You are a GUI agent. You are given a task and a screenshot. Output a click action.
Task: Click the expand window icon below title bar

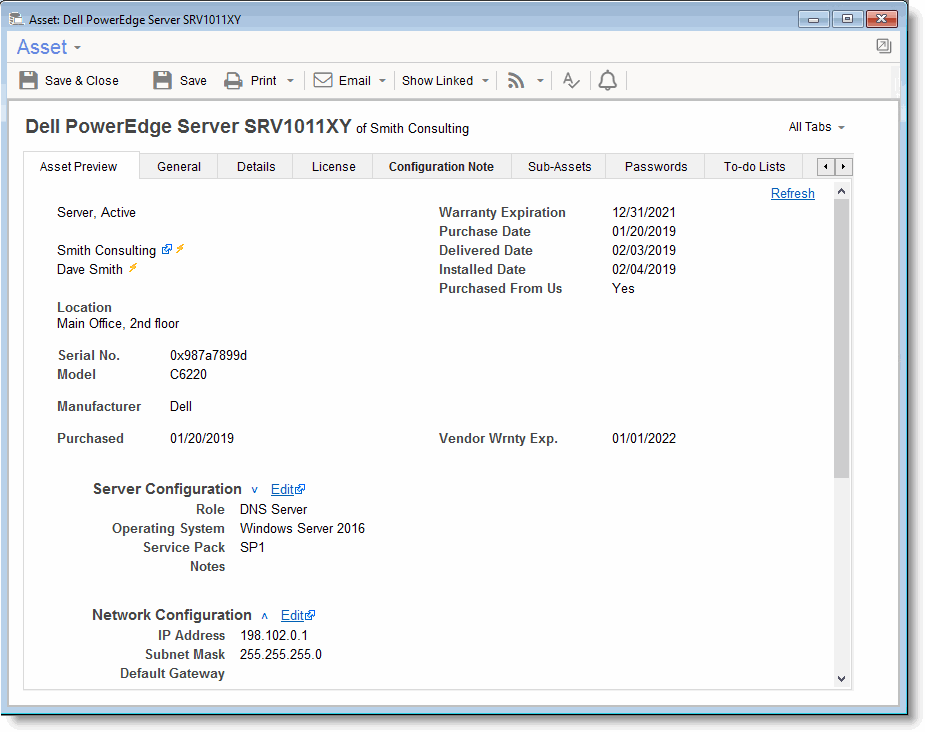point(883,46)
